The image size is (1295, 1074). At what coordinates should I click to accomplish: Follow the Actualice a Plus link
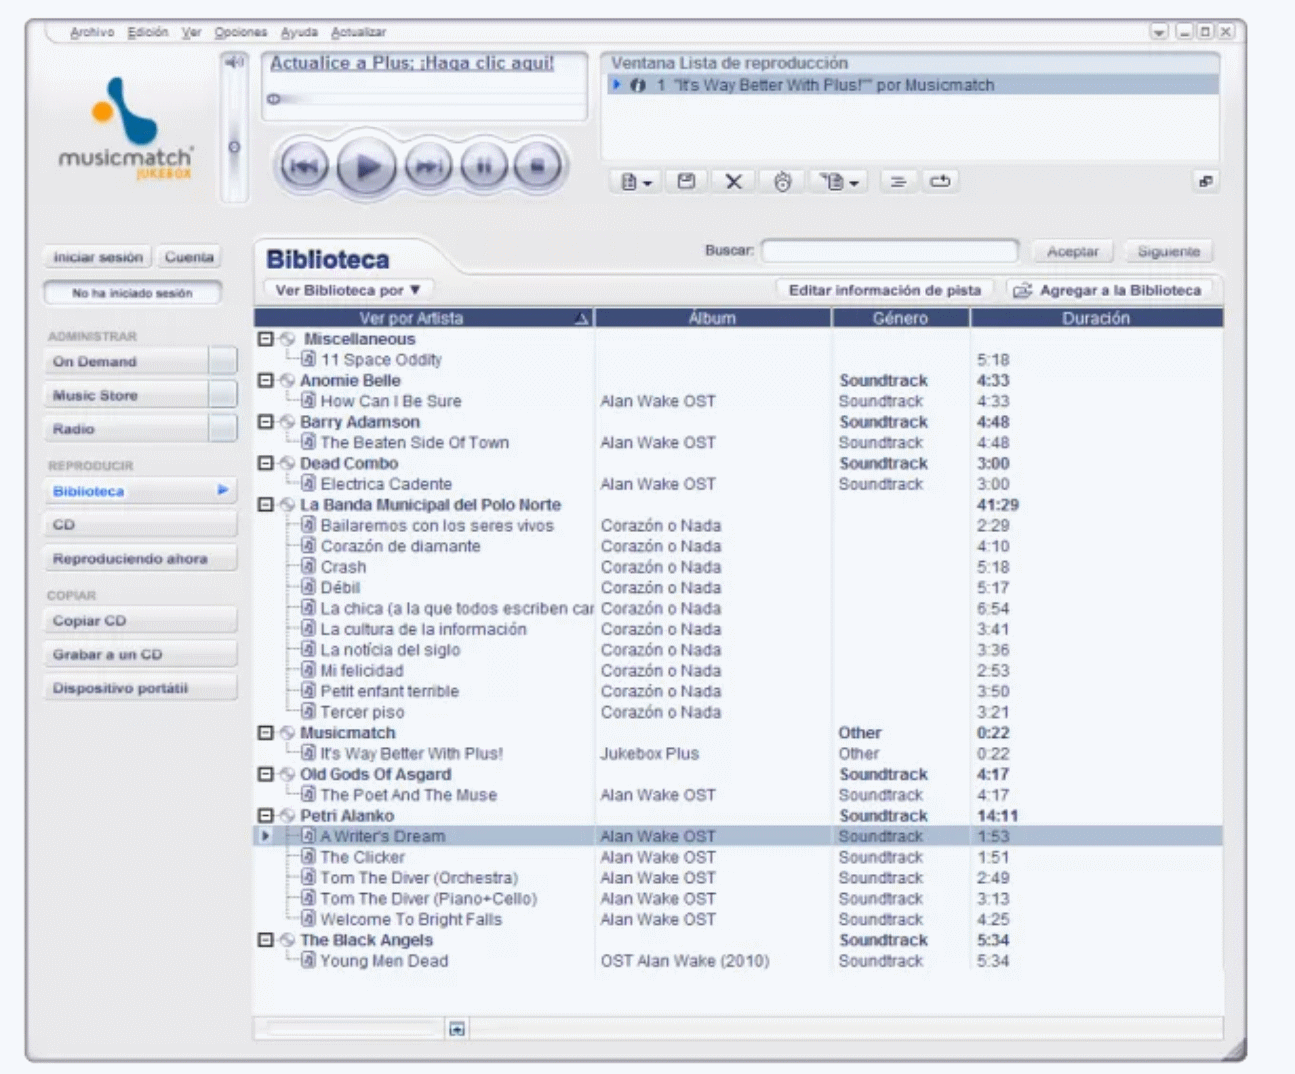pyautogui.click(x=412, y=63)
